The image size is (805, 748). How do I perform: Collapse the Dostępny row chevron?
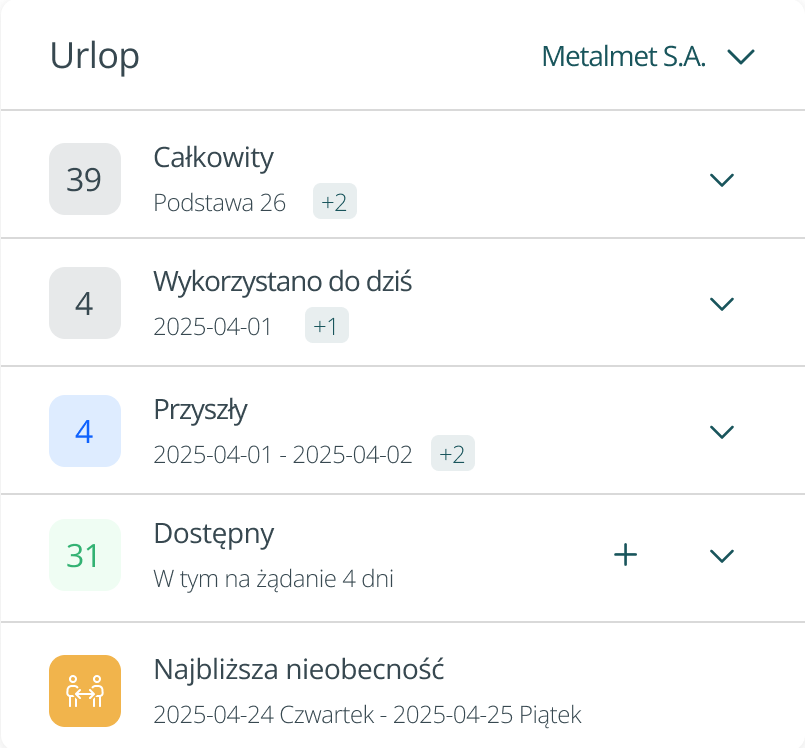[x=722, y=554]
